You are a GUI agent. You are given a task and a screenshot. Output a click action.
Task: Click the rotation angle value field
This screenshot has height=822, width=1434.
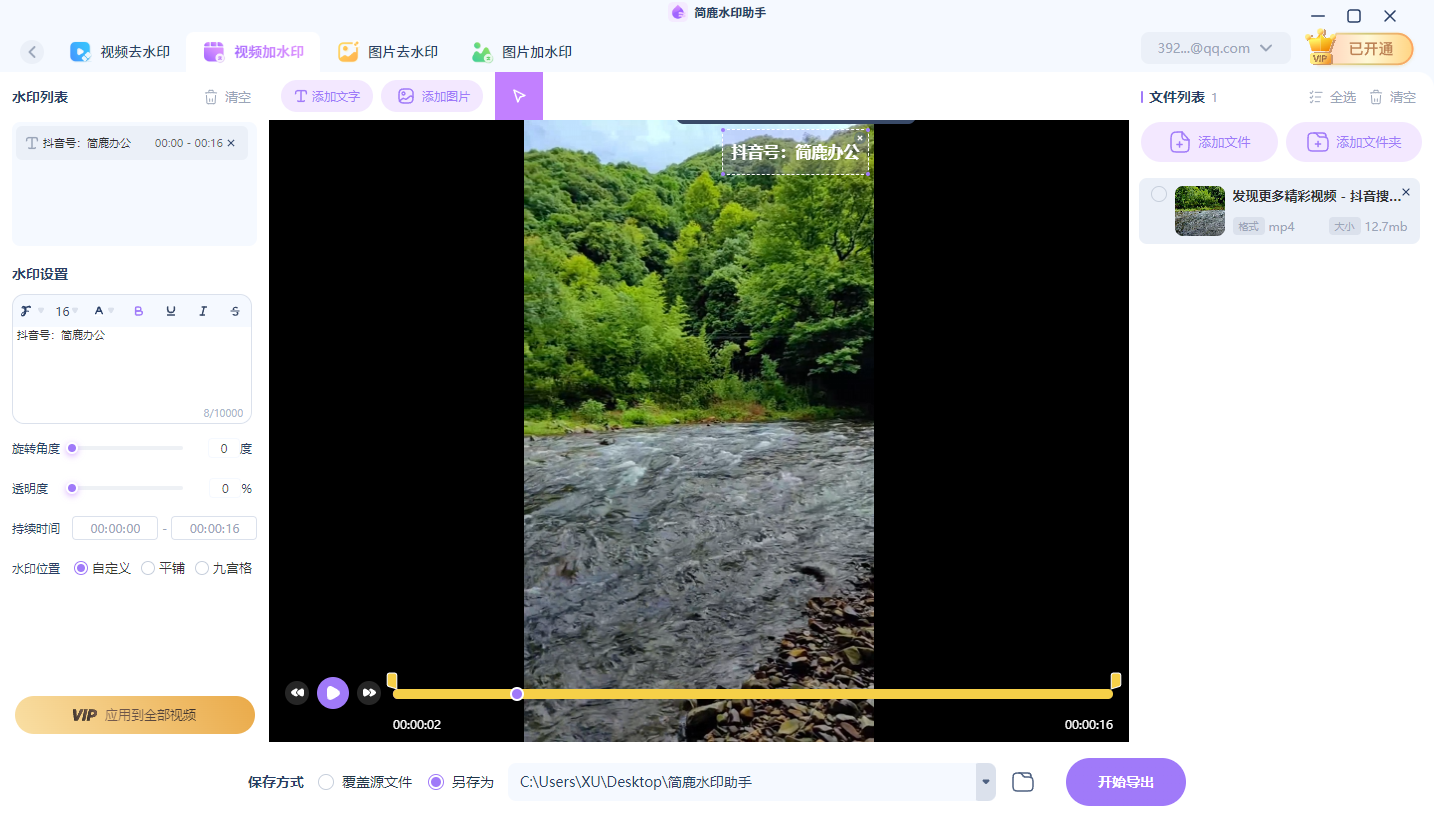(223, 449)
